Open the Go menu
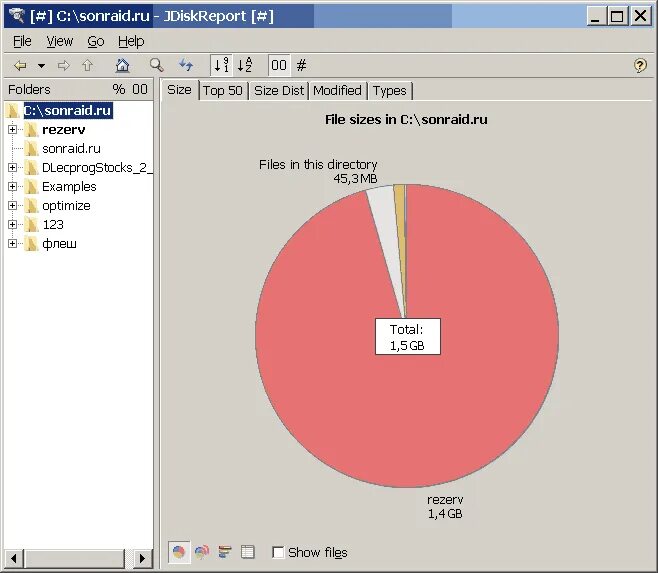 (96, 41)
